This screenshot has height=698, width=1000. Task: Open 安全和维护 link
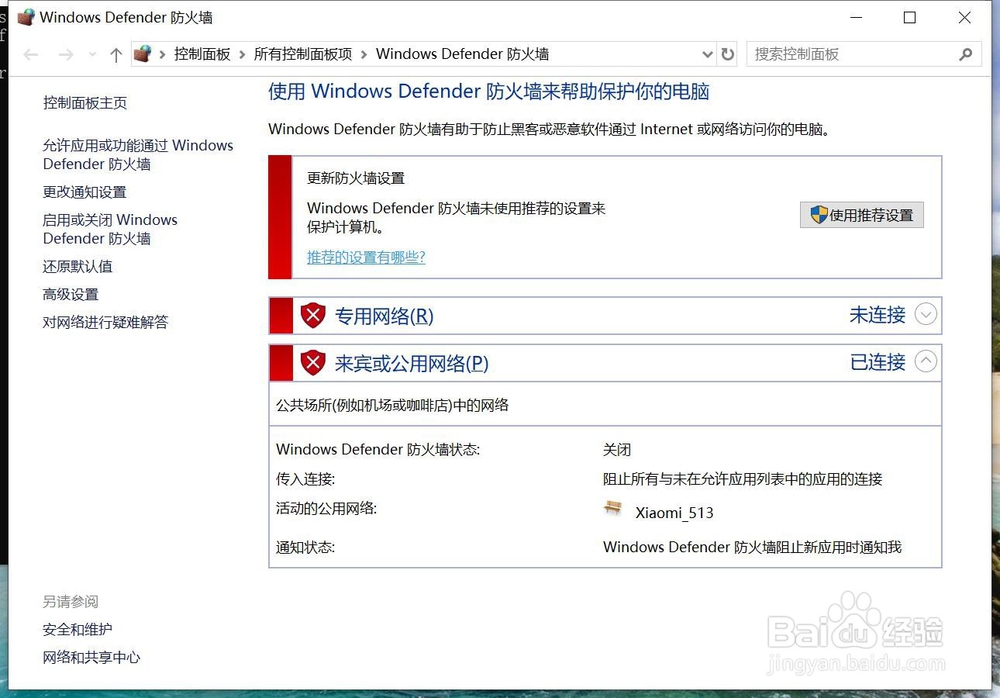[x=78, y=630]
